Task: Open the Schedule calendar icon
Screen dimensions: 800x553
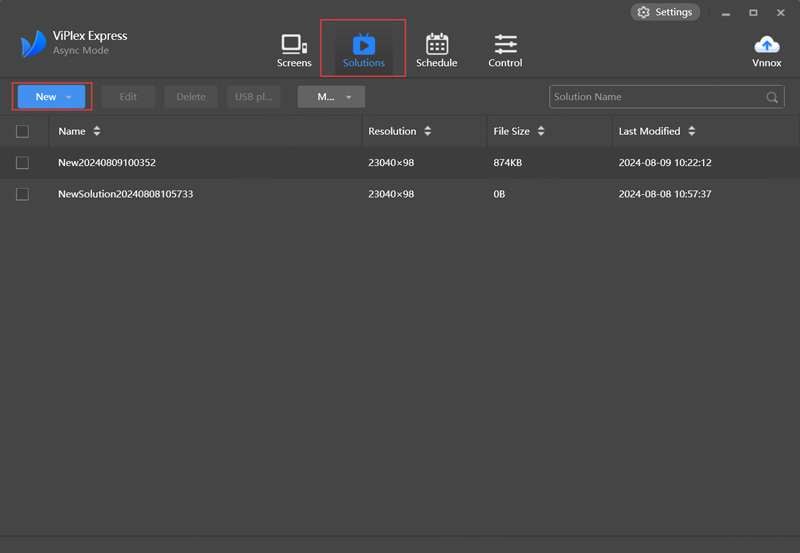Action: 437,44
